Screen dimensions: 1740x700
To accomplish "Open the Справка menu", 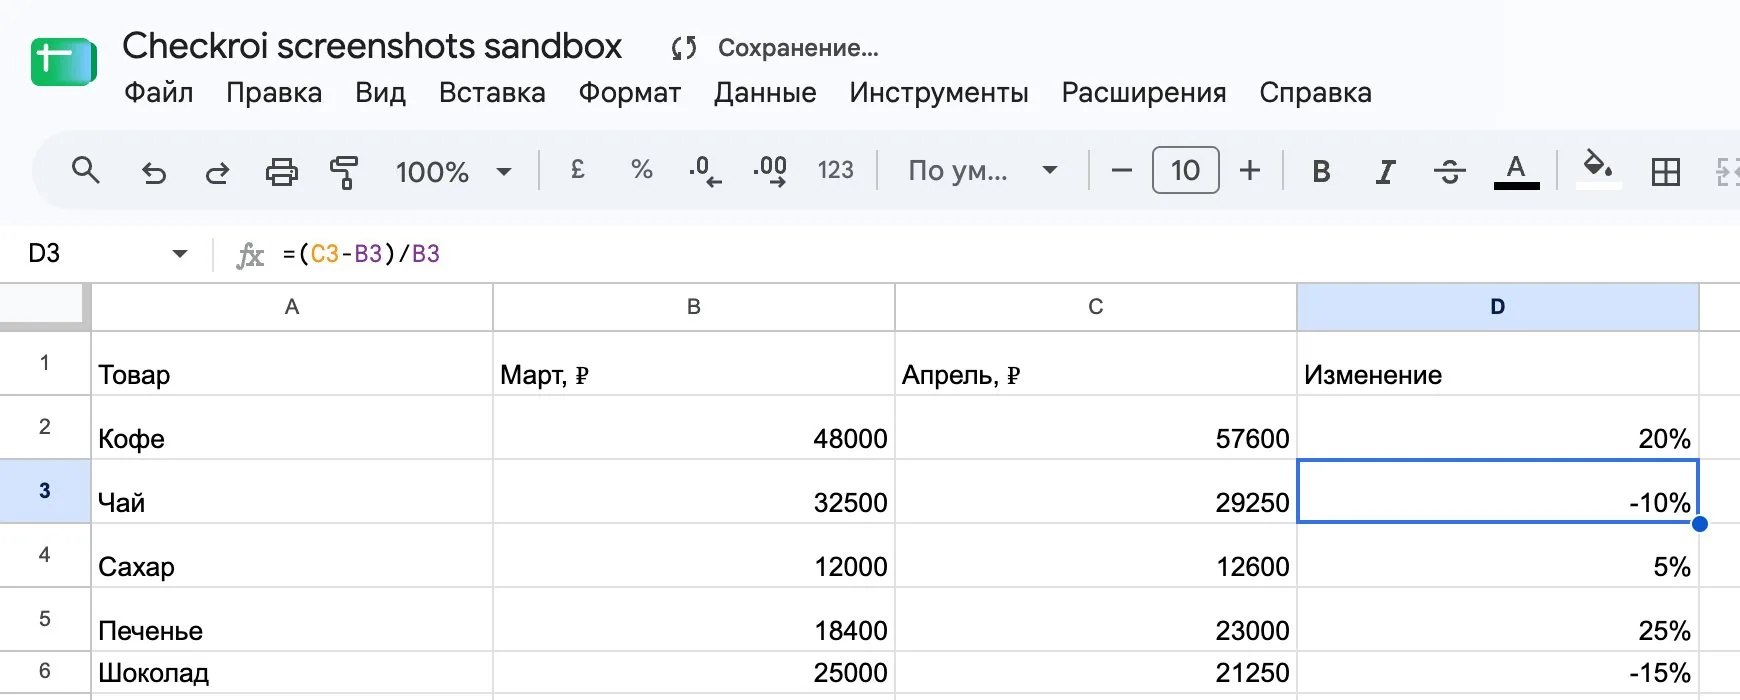I will pyautogui.click(x=1315, y=93).
